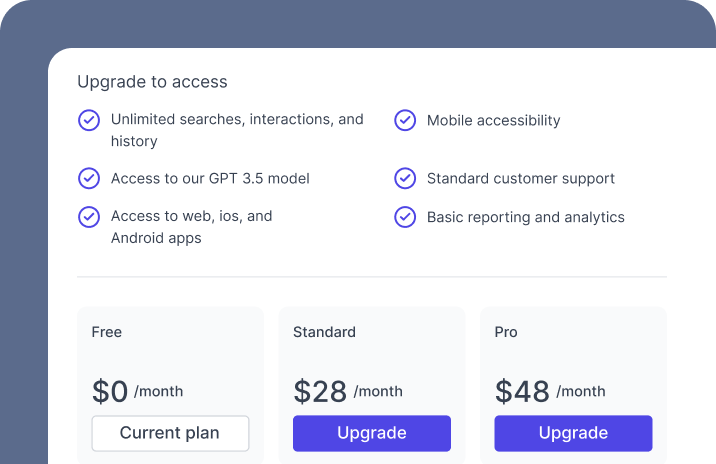Click the $48 /month price
The image size is (716, 464).
(550, 391)
